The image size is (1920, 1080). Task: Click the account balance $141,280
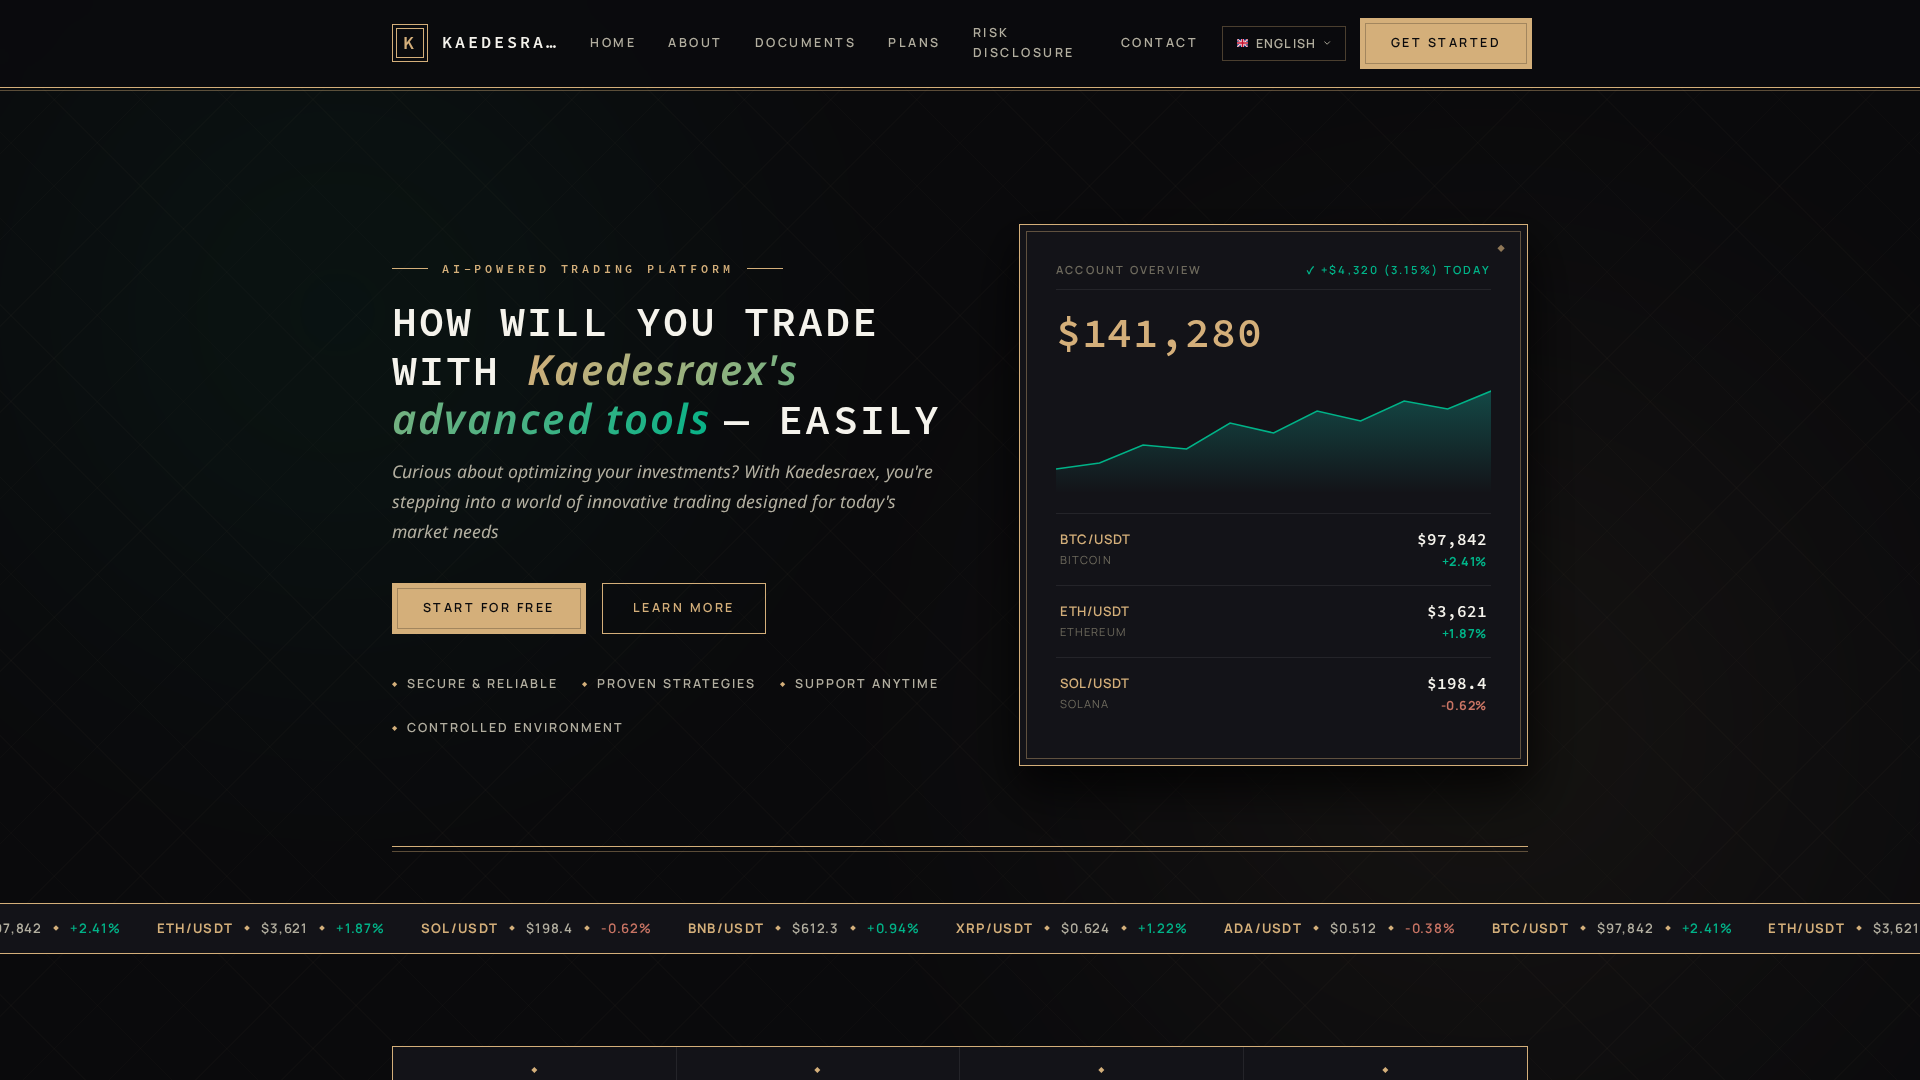[x=1159, y=334]
